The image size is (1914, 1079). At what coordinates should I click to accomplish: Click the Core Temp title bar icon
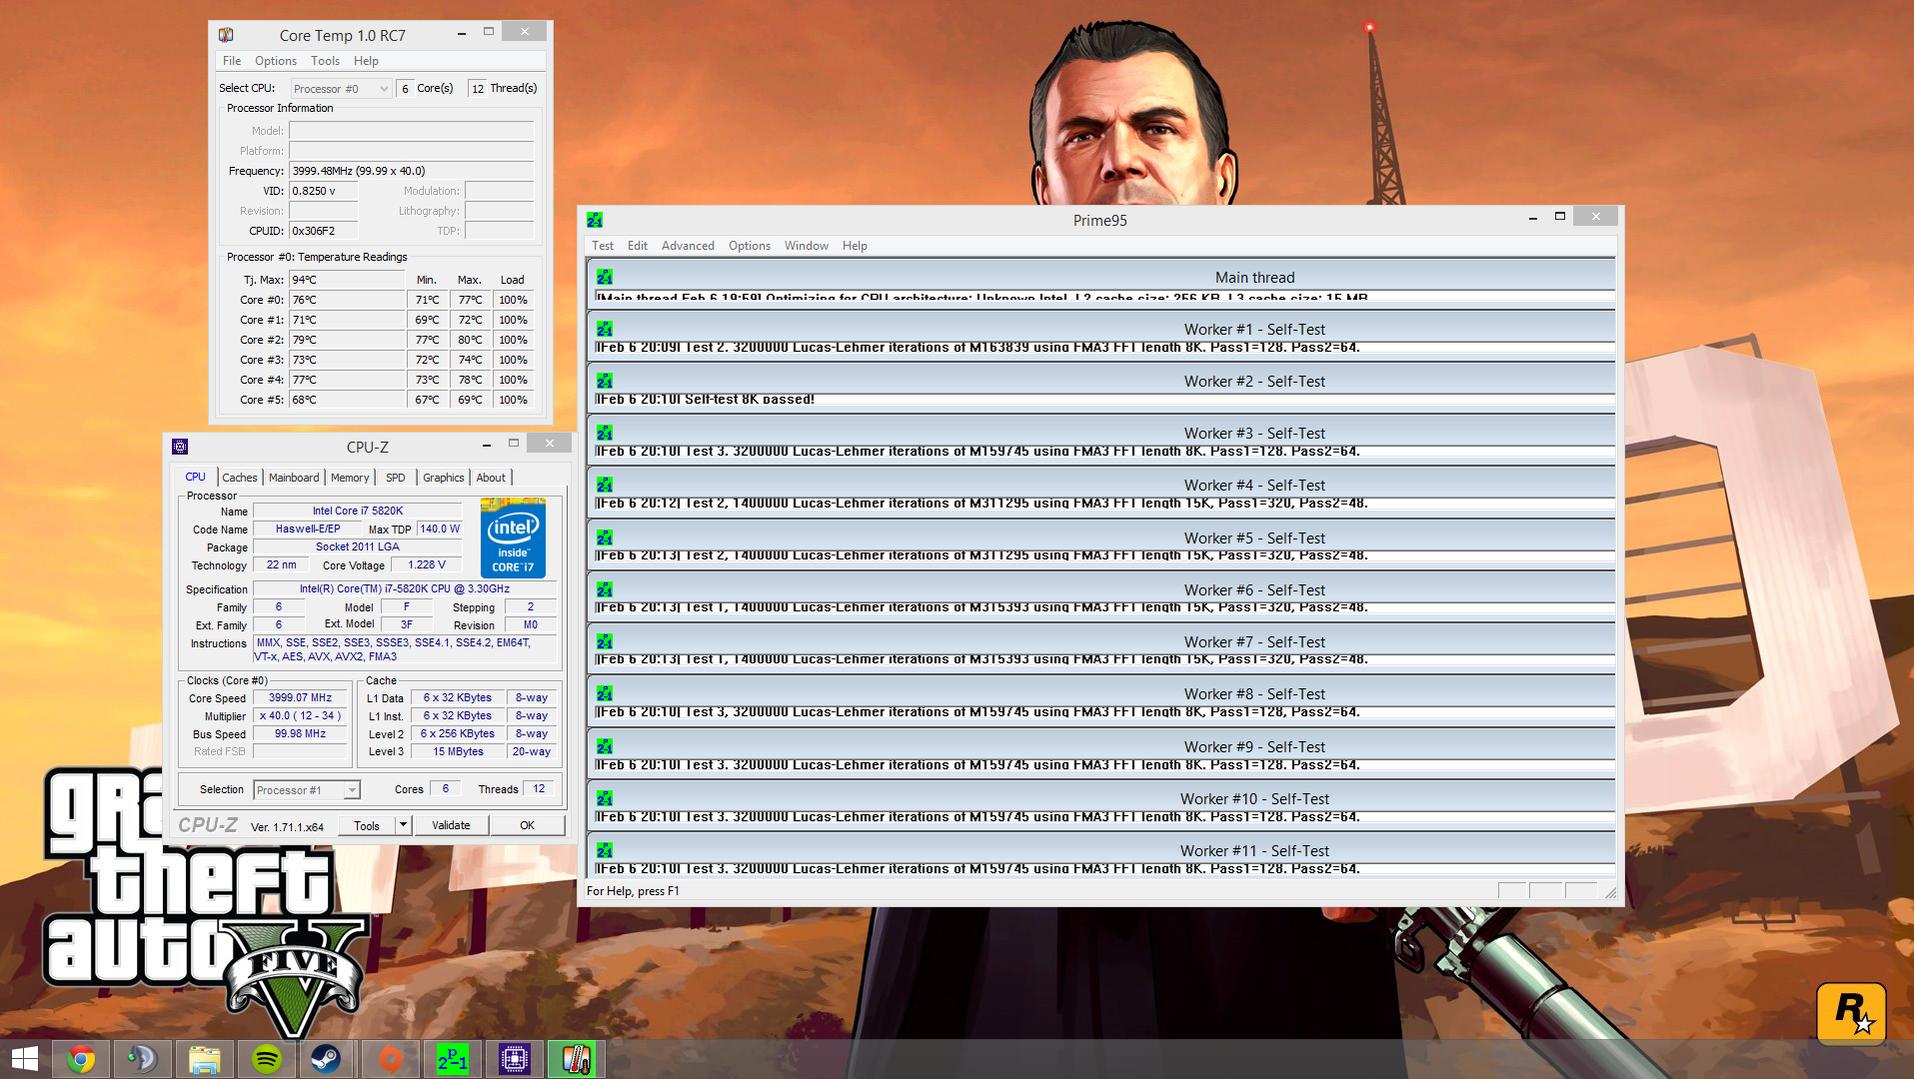(226, 35)
